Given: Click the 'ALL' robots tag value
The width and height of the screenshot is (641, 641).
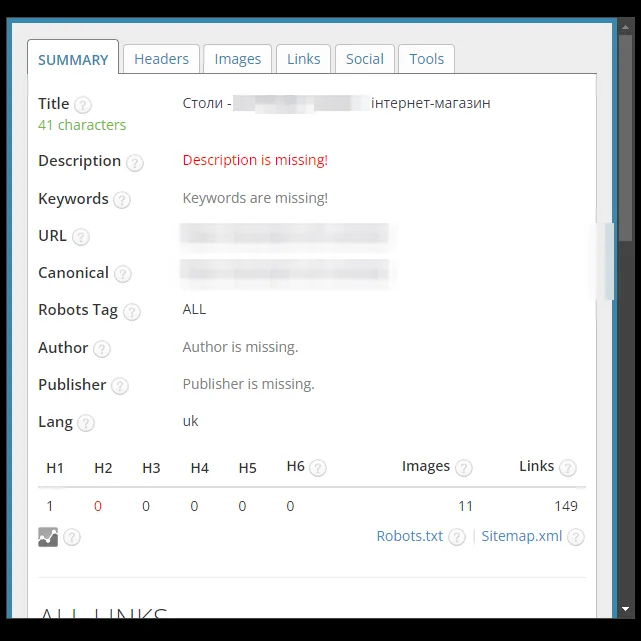Looking at the screenshot, I should tap(194, 309).
